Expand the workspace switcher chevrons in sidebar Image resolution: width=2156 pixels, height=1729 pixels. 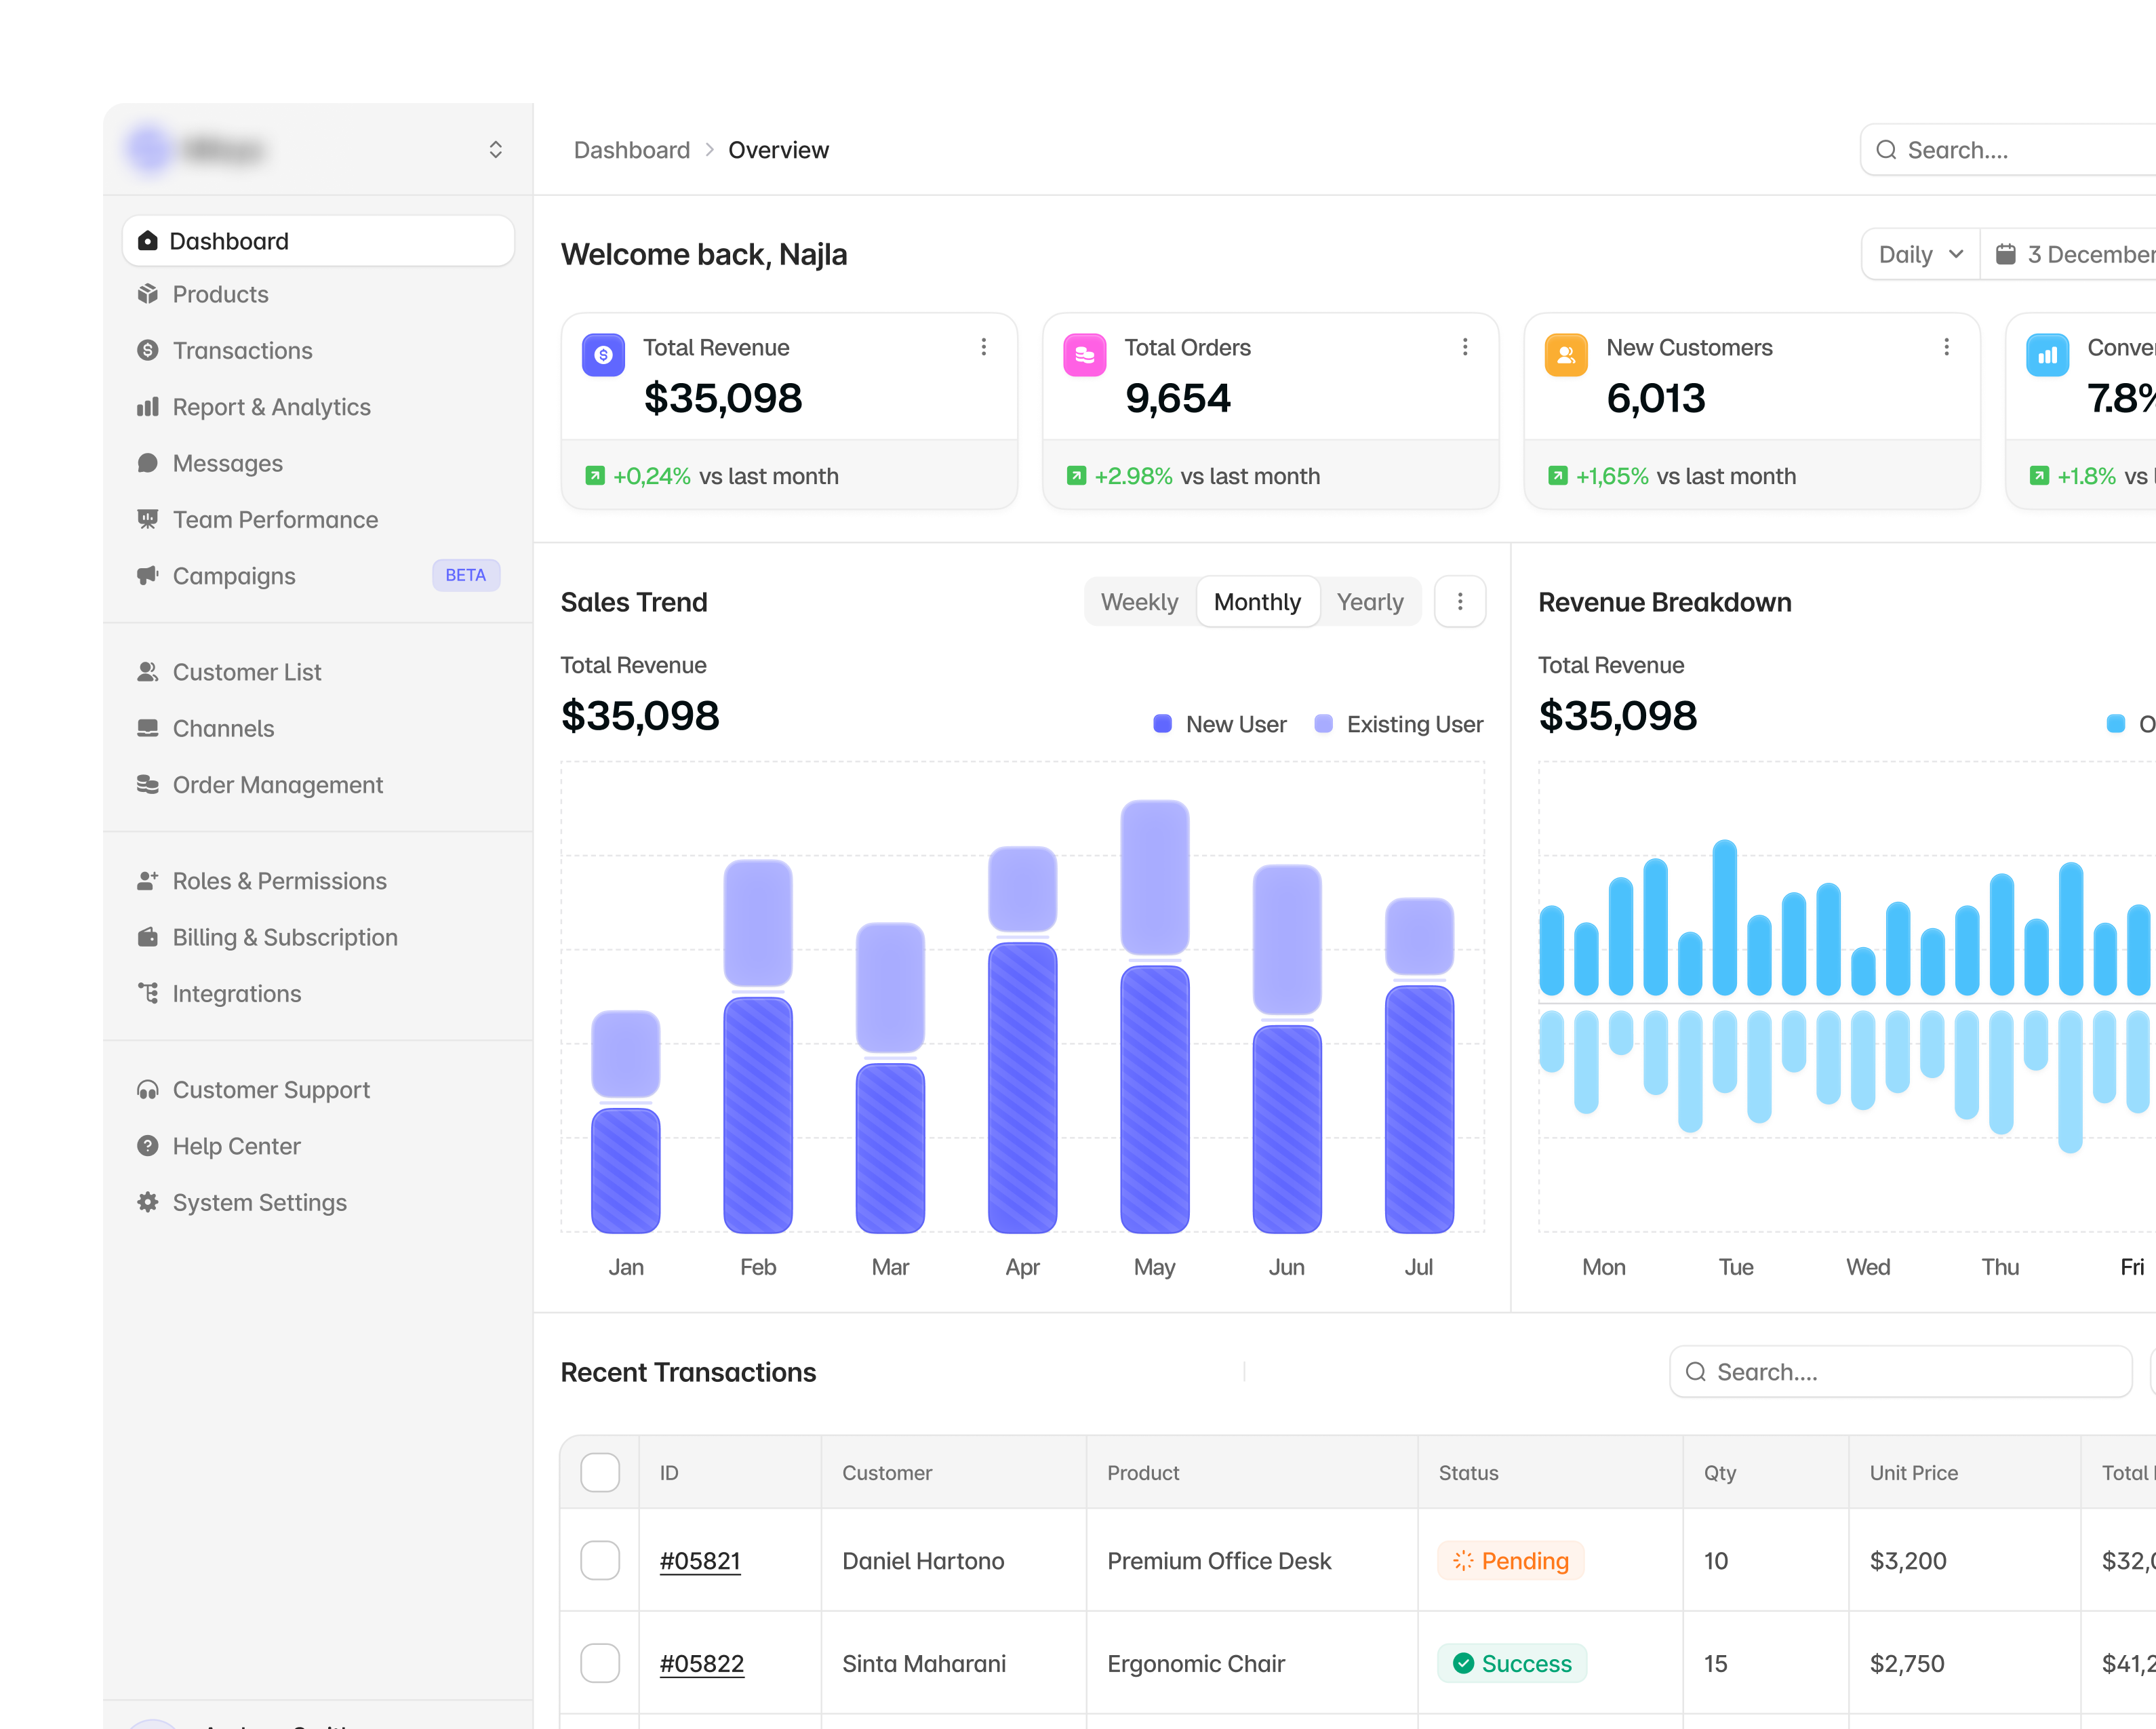495,150
